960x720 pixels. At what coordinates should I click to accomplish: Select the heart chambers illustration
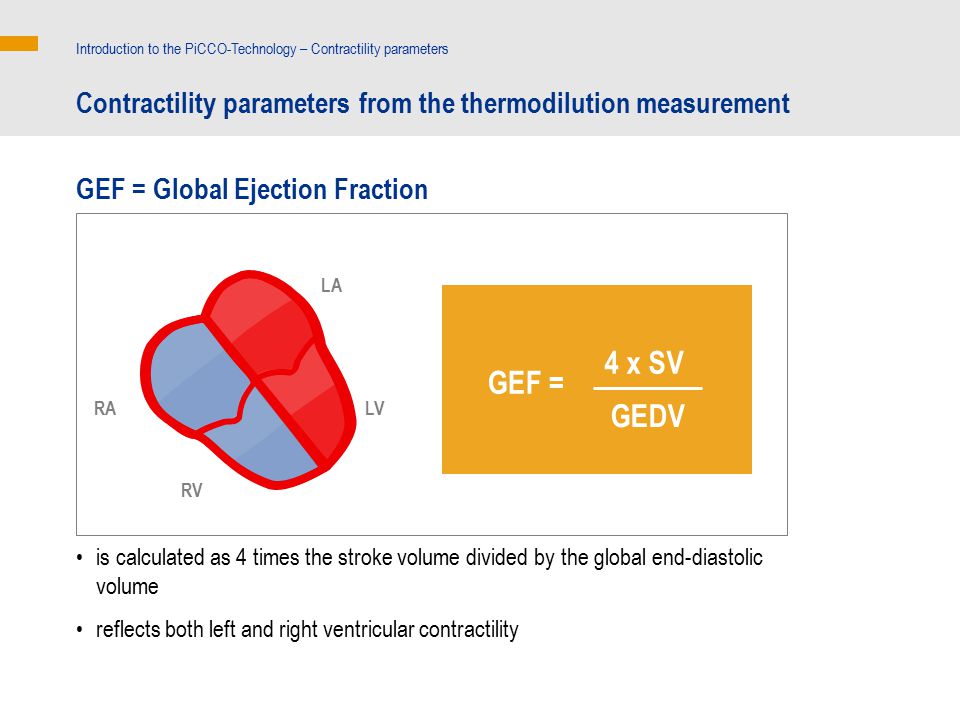(x=249, y=380)
